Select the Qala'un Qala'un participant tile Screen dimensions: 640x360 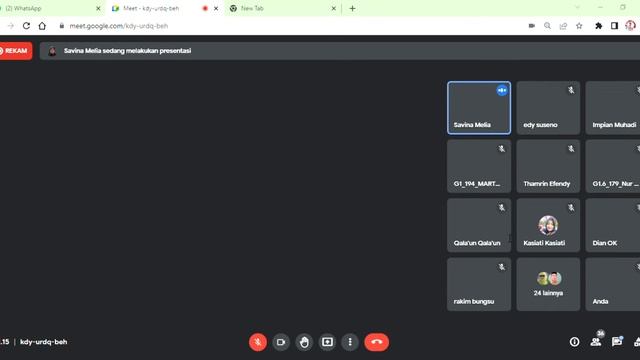[x=479, y=225]
